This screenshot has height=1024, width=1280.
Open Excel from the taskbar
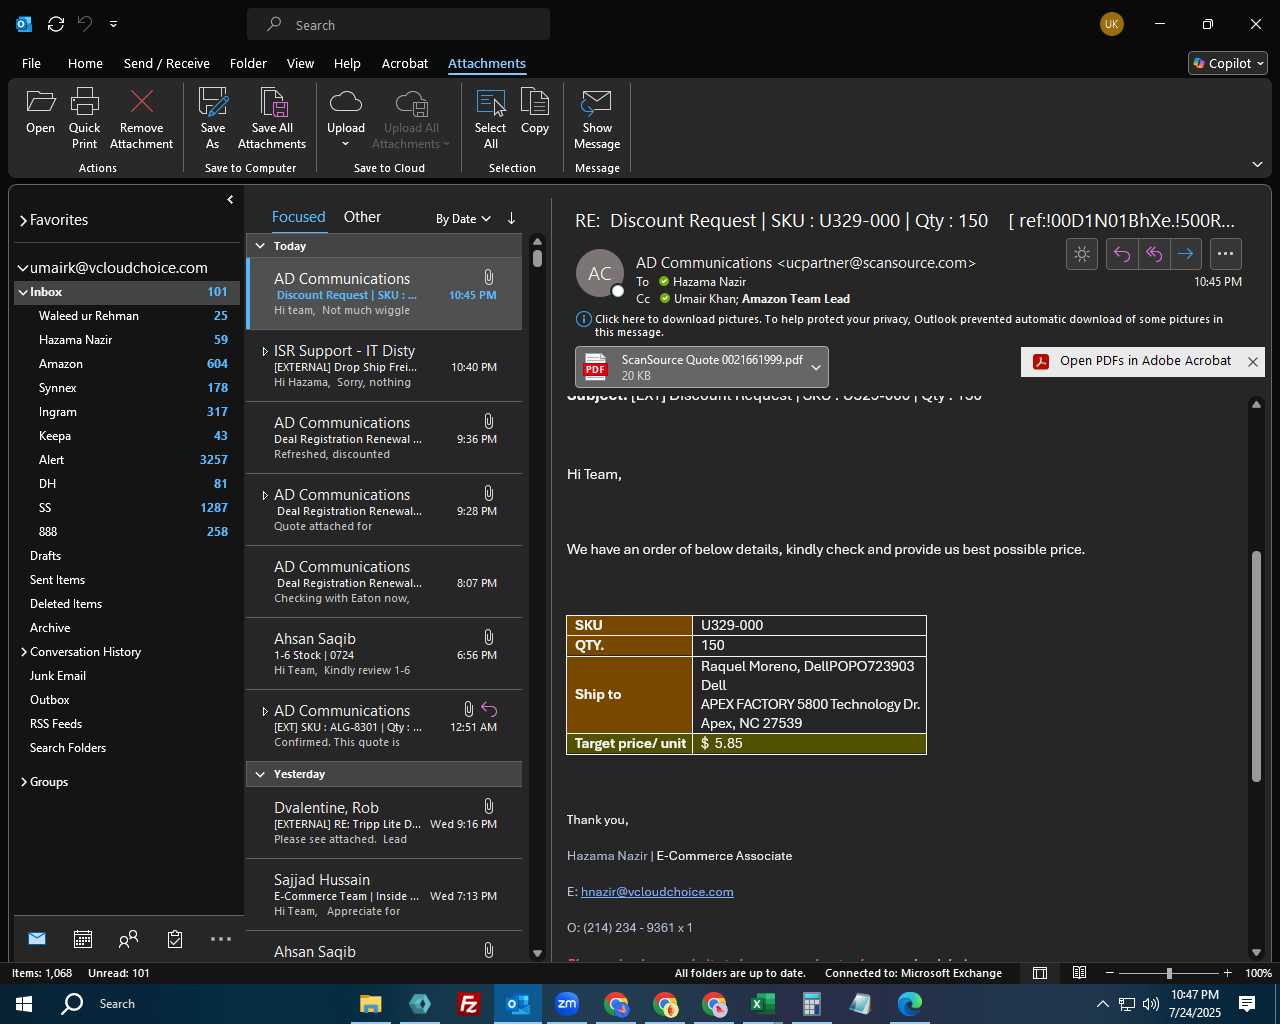click(x=763, y=1004)
